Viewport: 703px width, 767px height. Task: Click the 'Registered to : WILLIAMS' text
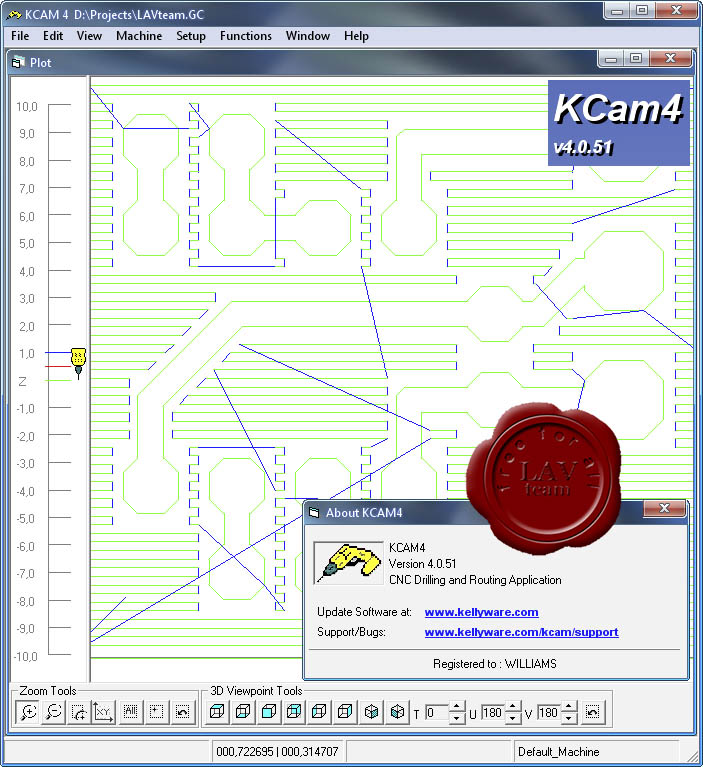tap(495, 664)
